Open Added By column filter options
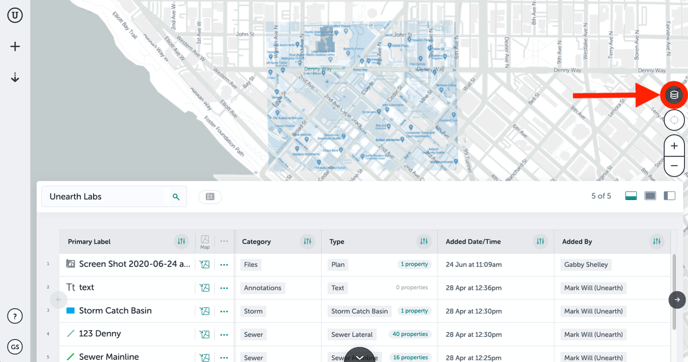Screen dimensions: 688x362 [656, 241]
